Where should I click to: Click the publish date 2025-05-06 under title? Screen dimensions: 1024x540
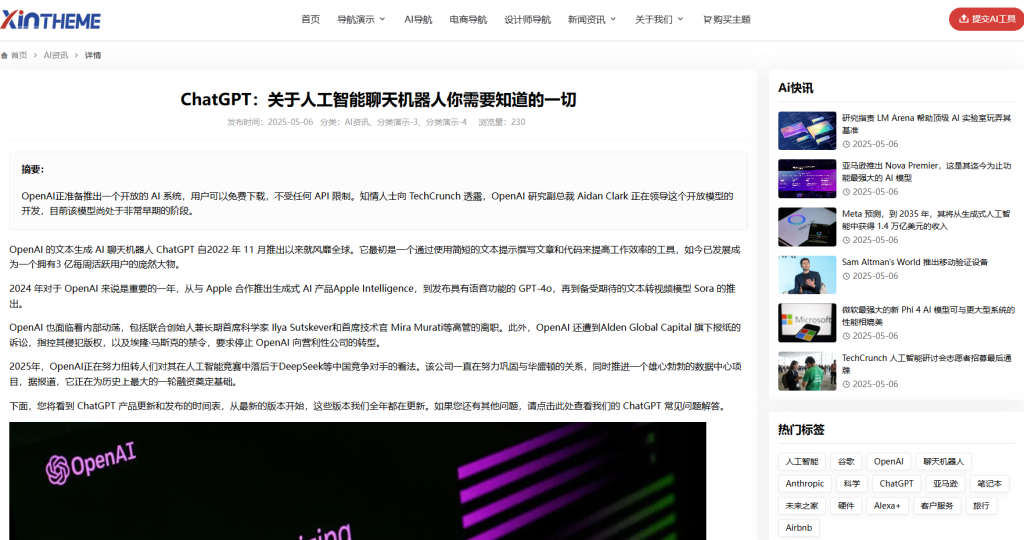[290, 122]
